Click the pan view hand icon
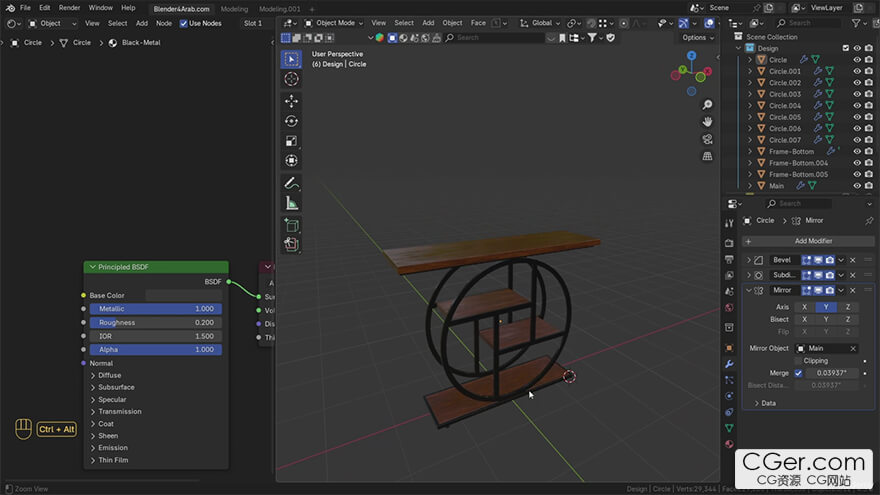This screenshot has width=880, height=495. click(707, 122)
